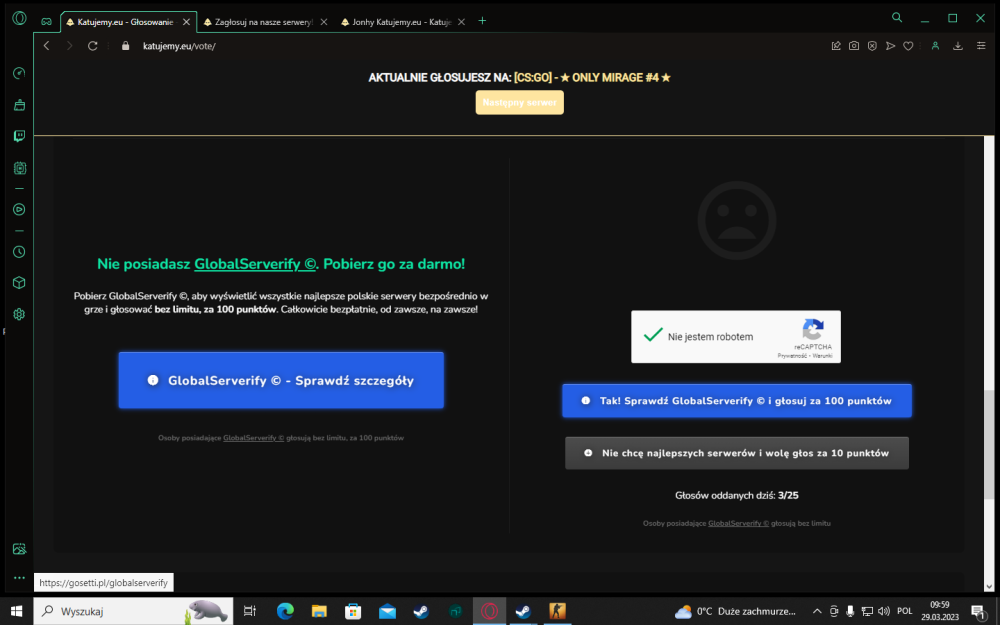Image resolution: width=1000 pixels, height=625 pixels.
Task: Open Twitch panel in sidebar
Action: (19, 136)
